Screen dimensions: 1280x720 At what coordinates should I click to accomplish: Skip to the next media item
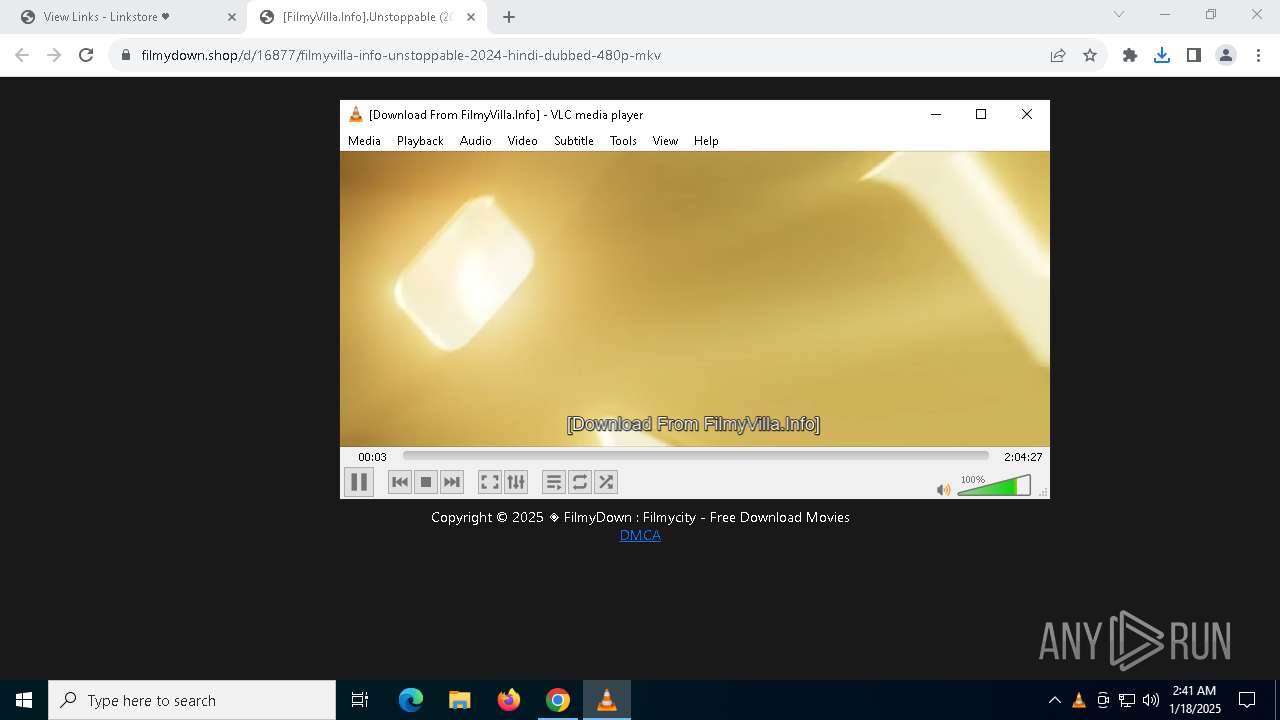point(452,482)
